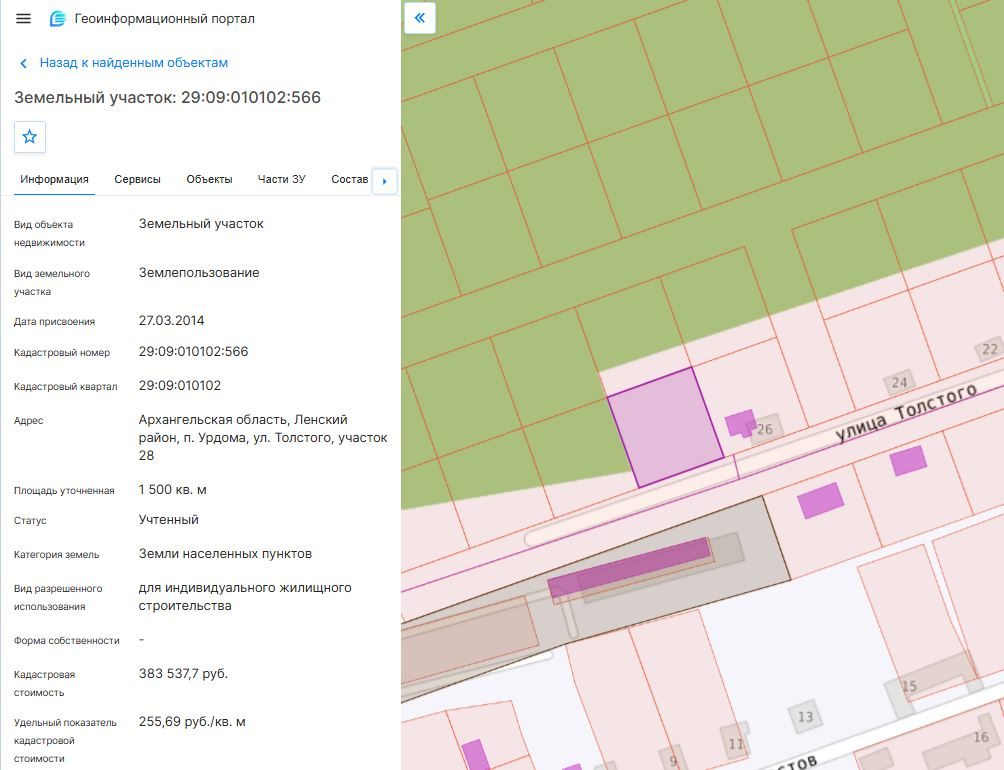Screen dimensions: 1004x770
Task: Click house number 16 on the map
Action: tap(981, 737)
